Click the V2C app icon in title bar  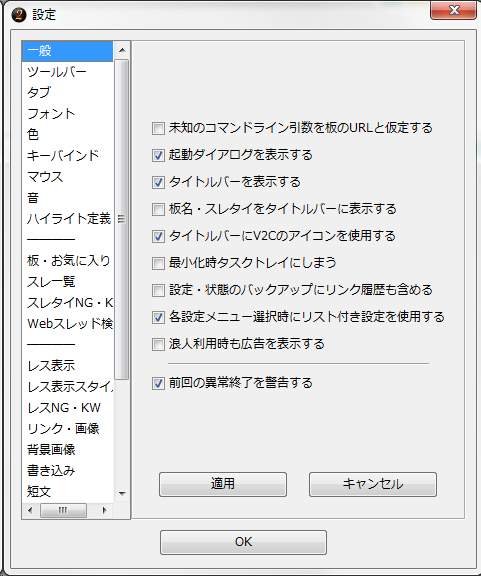19,15
